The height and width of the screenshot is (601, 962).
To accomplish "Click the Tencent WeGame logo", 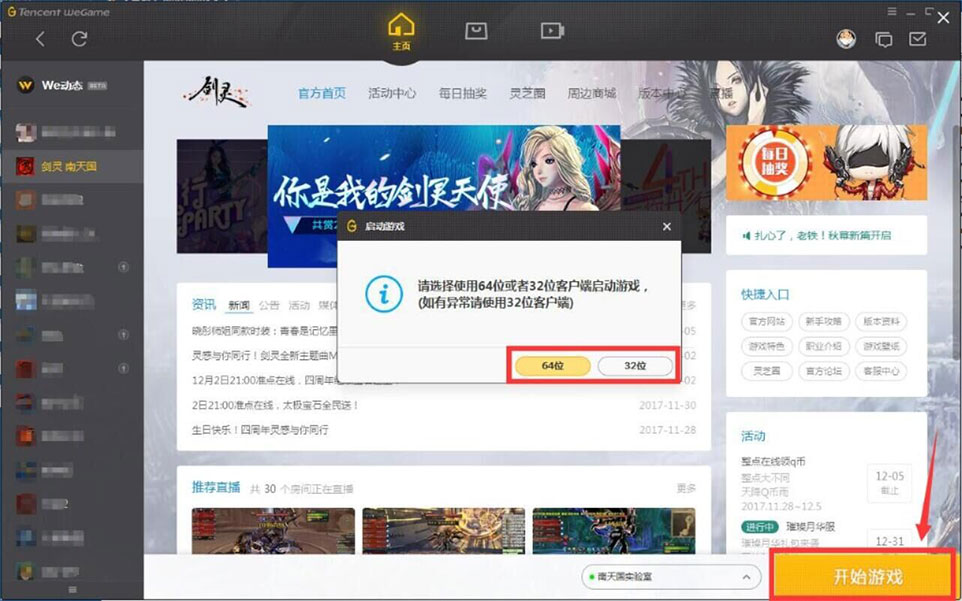I will [58, 12].
